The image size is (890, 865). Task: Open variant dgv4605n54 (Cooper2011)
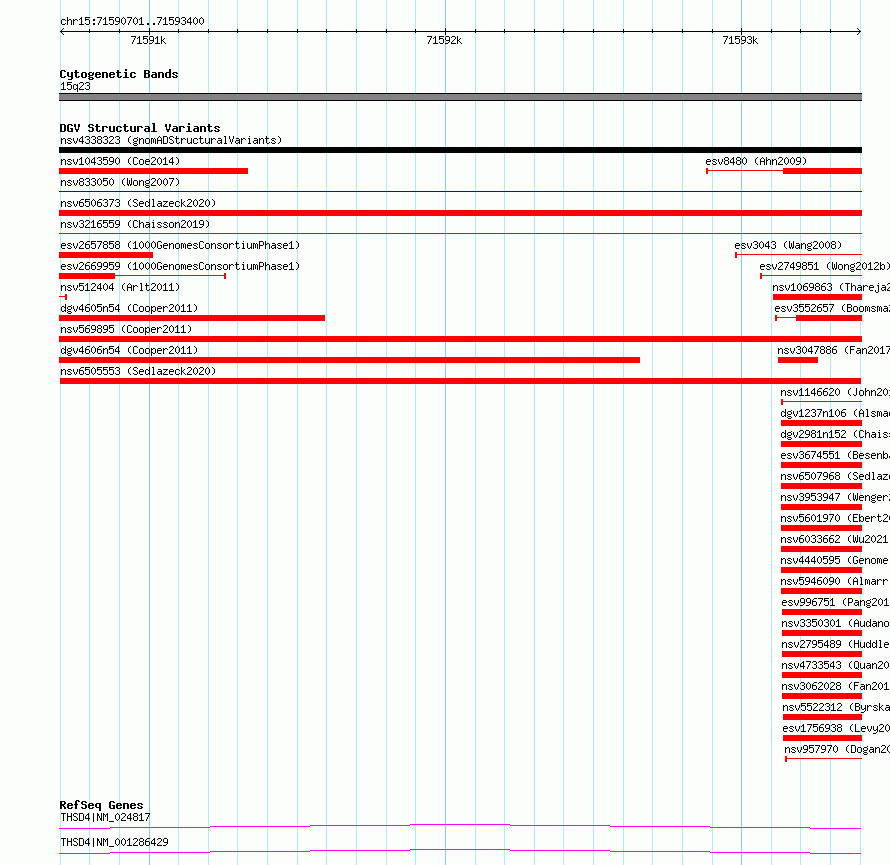(129, 308)
